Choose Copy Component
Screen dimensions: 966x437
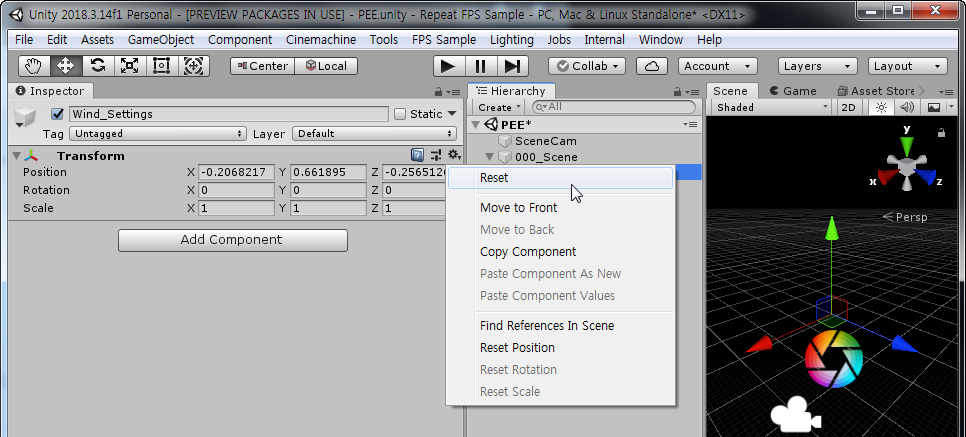[560, 251]
